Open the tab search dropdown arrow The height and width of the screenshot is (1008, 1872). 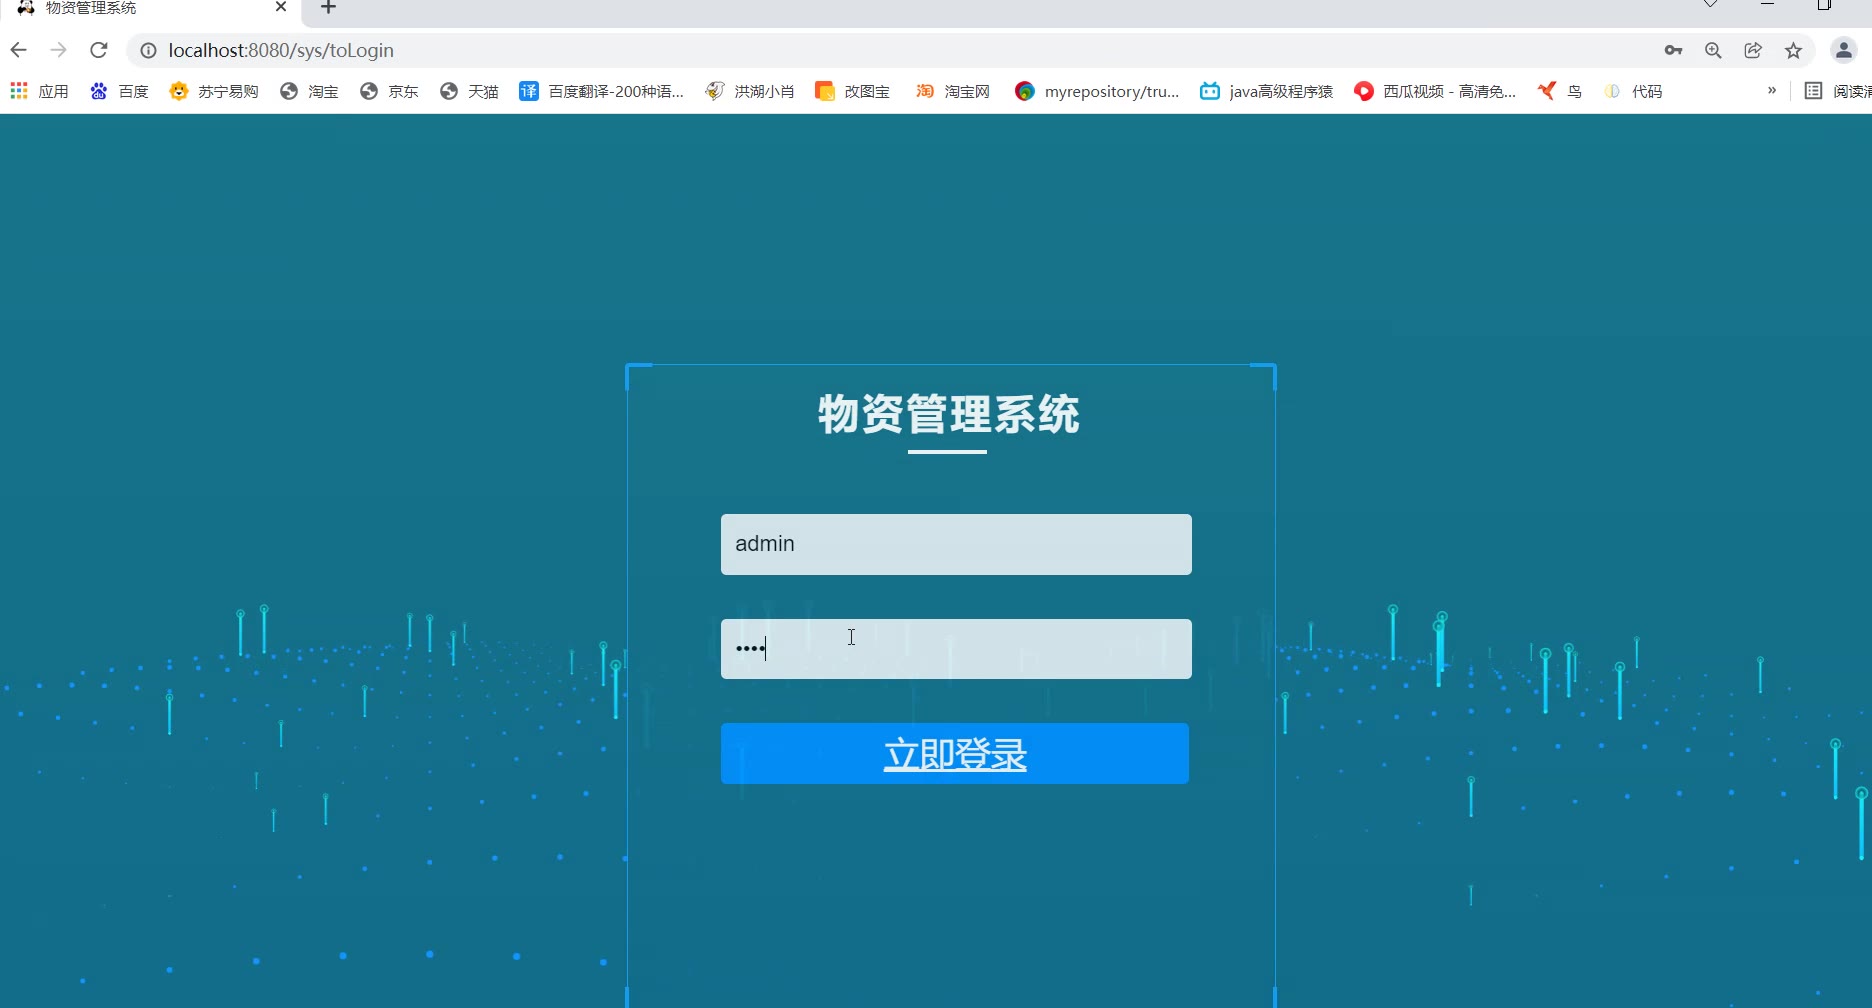coord(1711,5)
